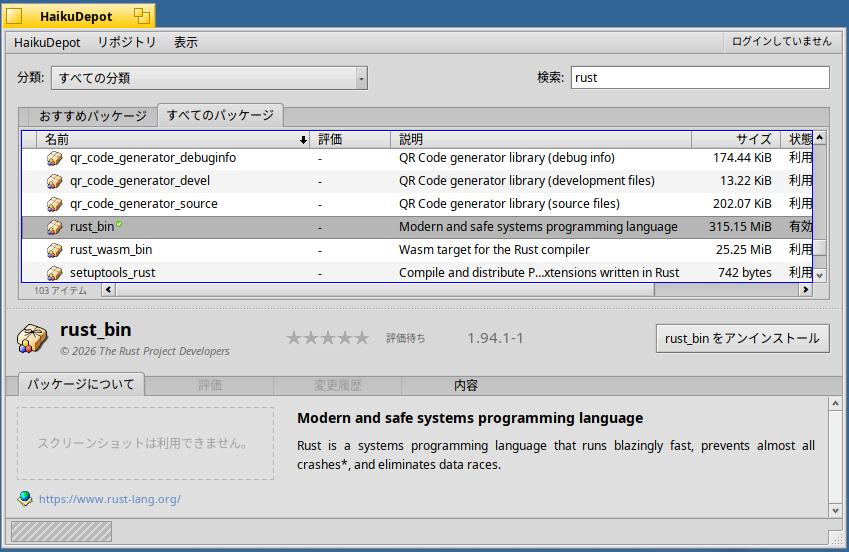Click the スクリーンショットは利用できません placeholder
Image resolution: width=849 pixels, height=552 pixels.
click(145, 444)
